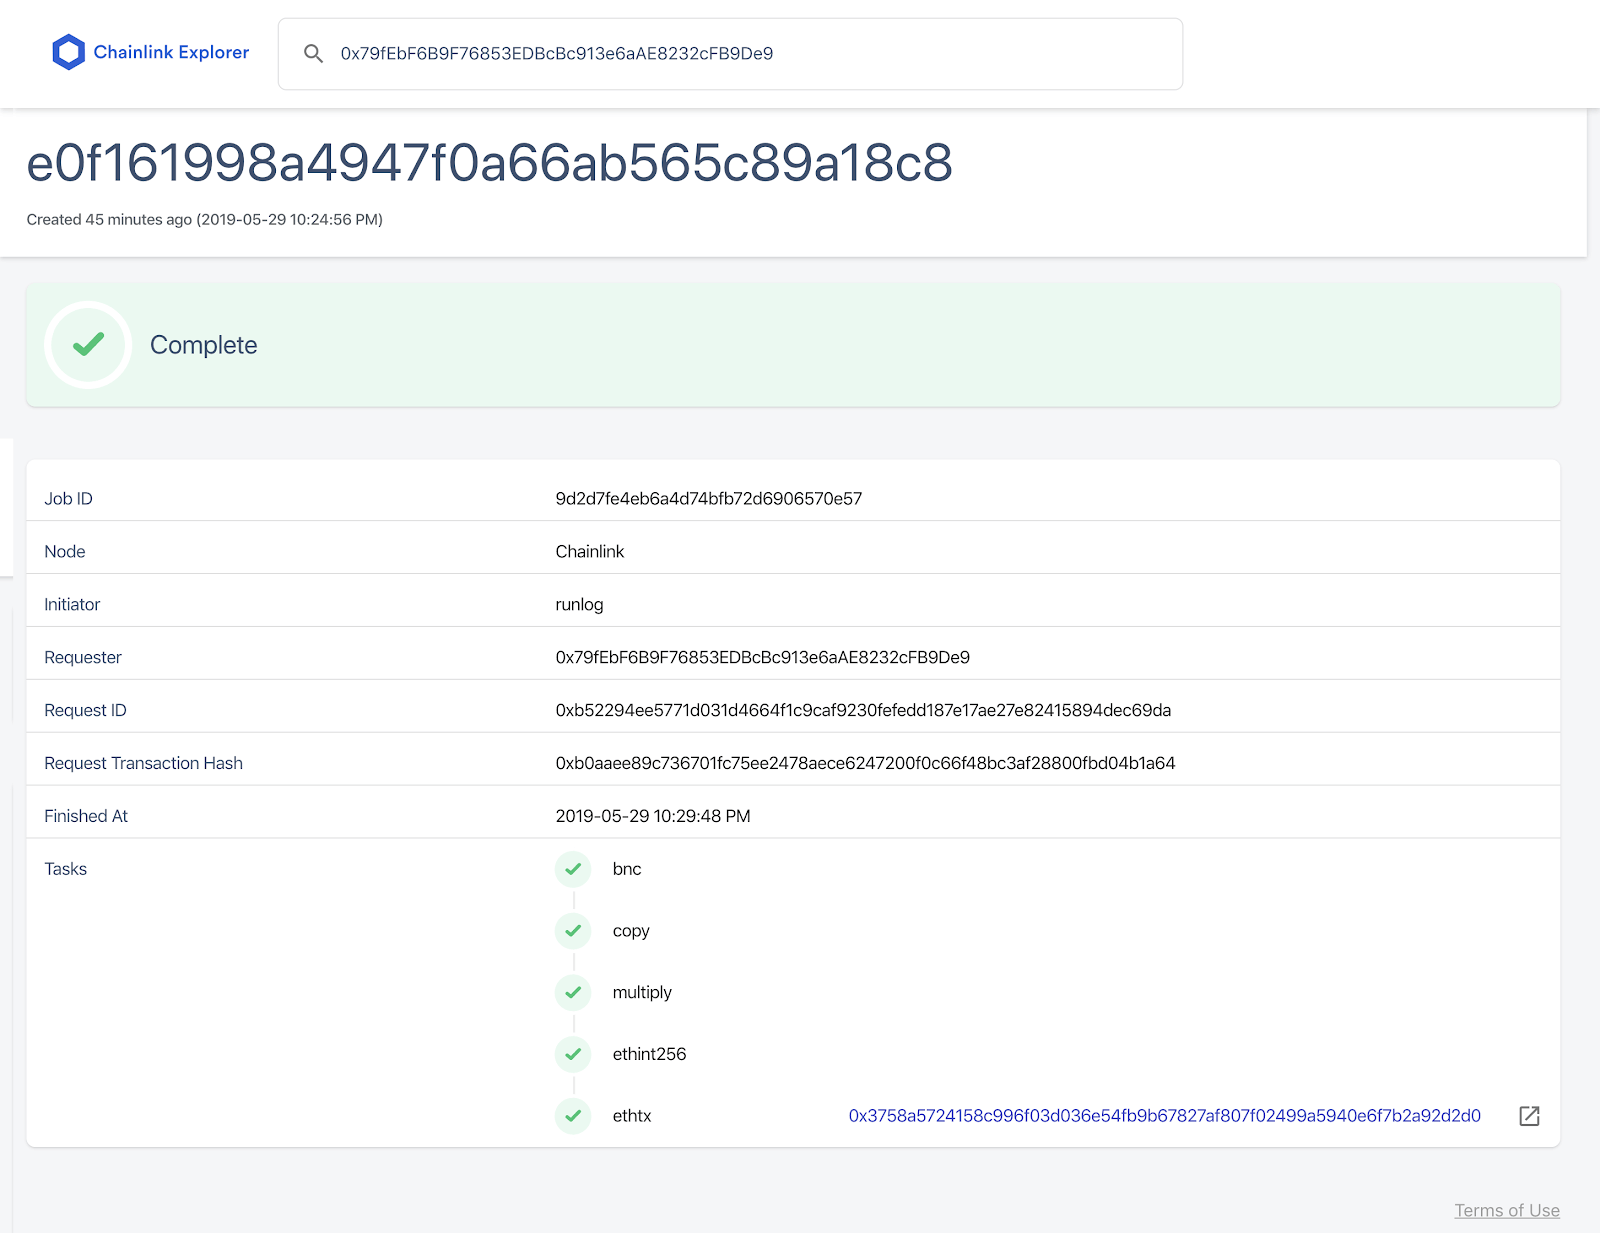Viewport: 1600px width, 1233px height.
Task: Select the Tasks label
Action: [65, 870]
